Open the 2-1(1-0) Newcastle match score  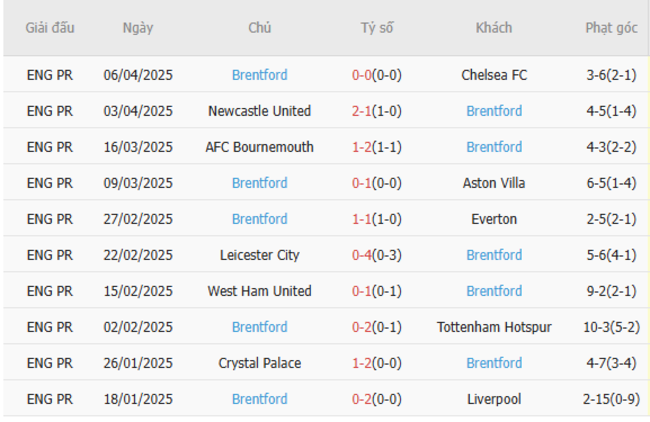(377, 111)
